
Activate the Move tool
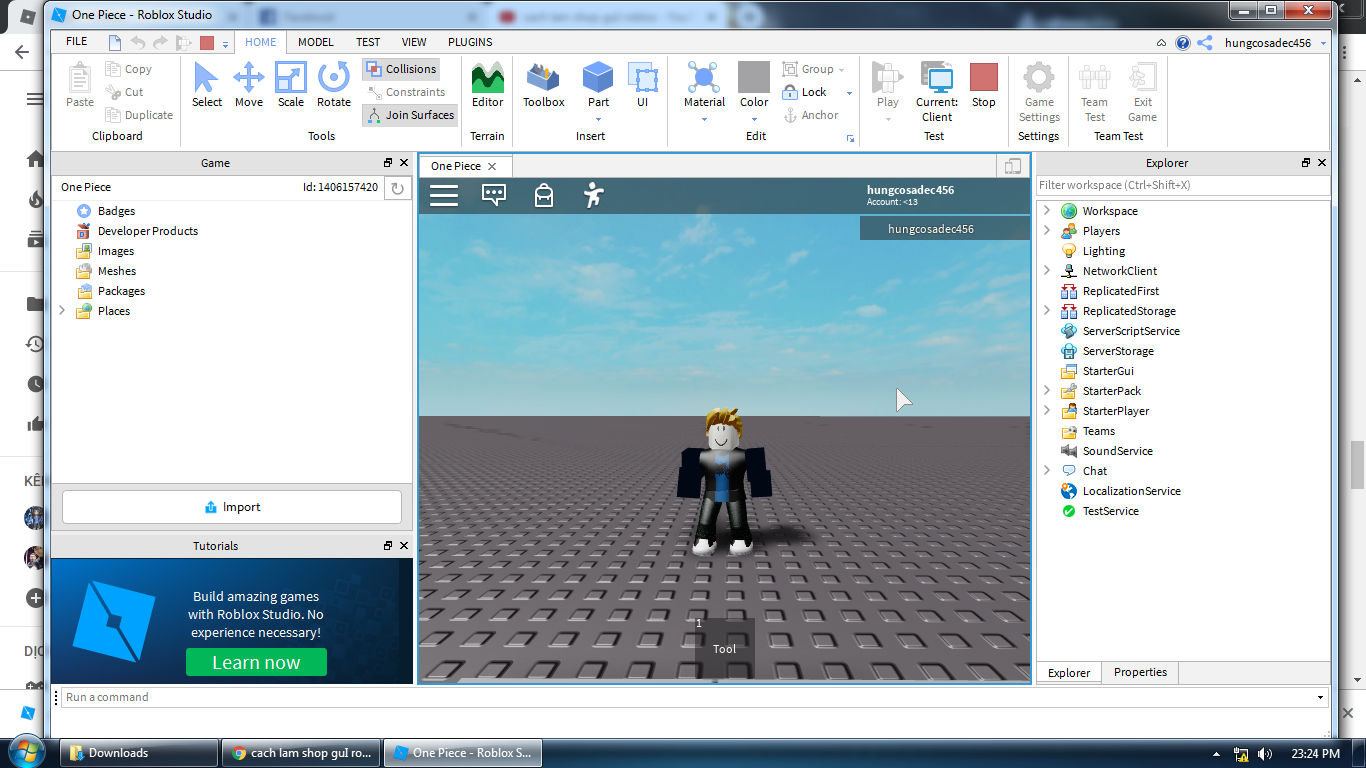click(249, 85)
